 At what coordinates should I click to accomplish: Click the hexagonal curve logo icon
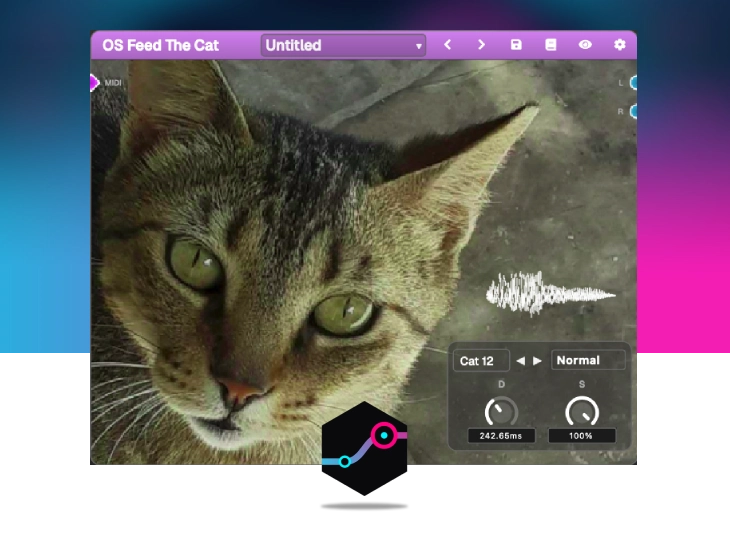click(x=365, y=448)
